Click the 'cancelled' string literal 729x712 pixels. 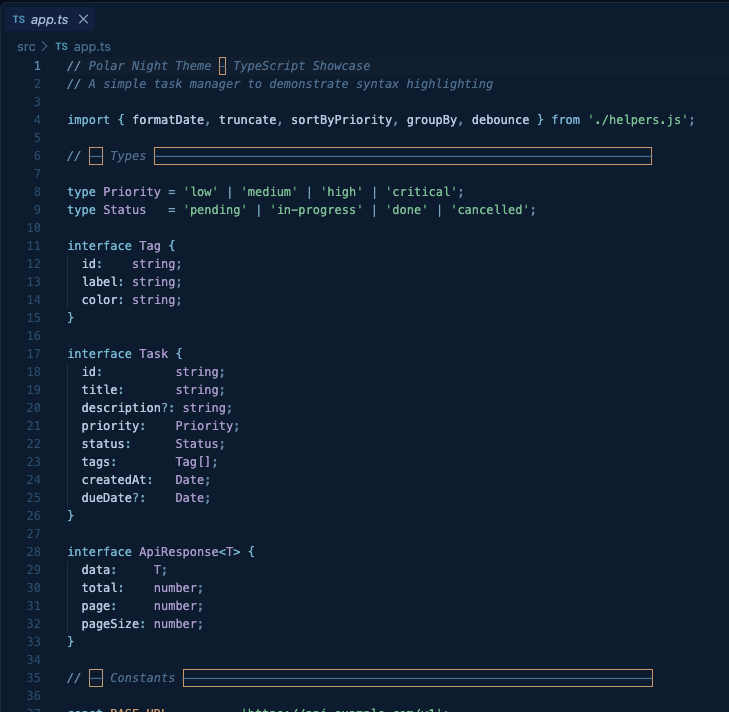(x=490, y=210)
